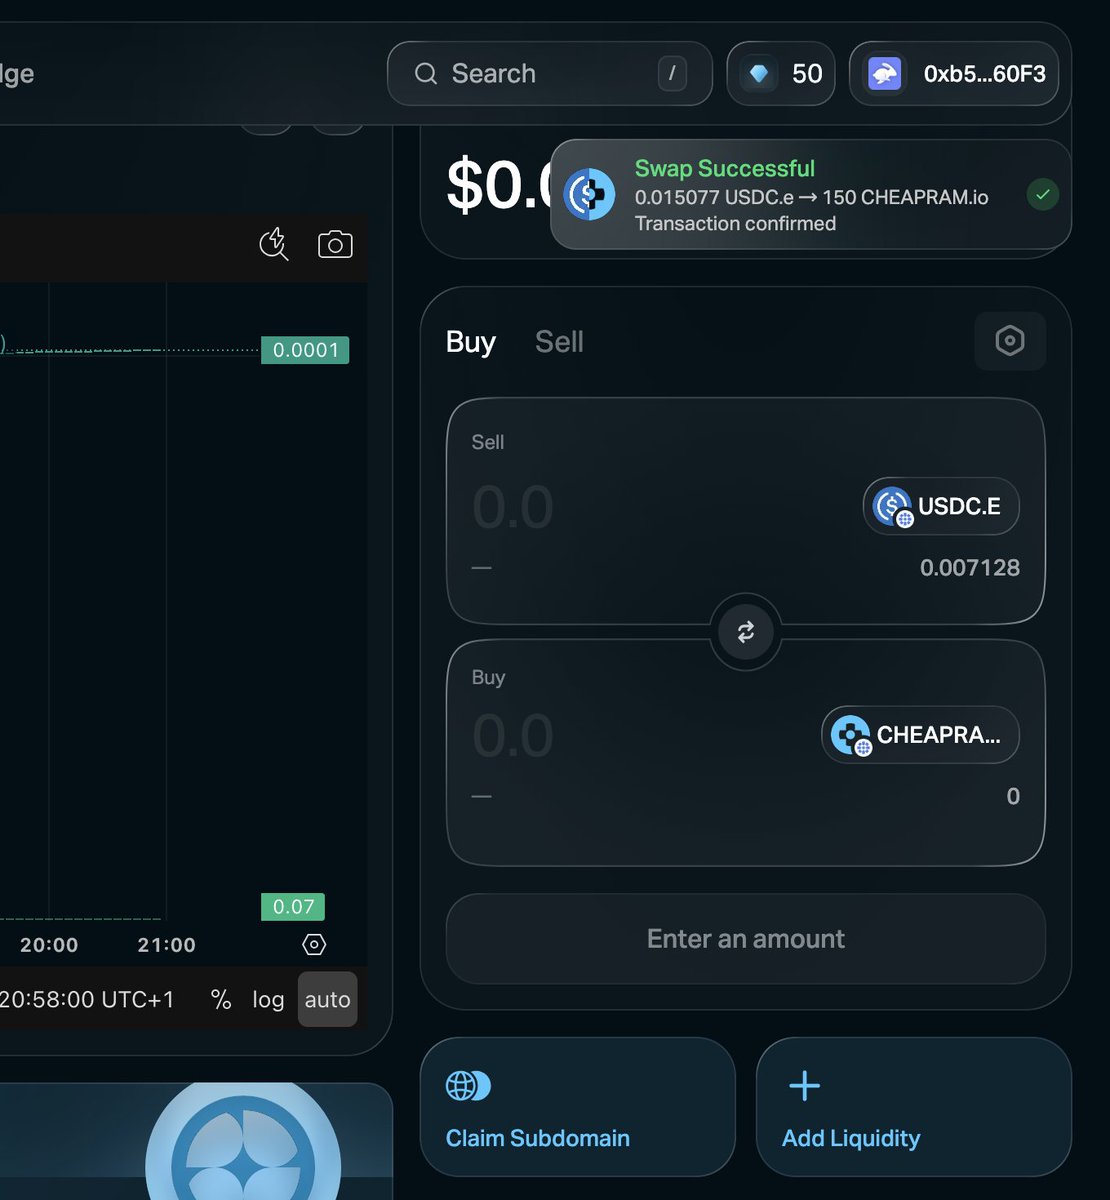The image size is (1110, 1200).
Task: Switch to the Buy tab
Action: click(471, 342)
